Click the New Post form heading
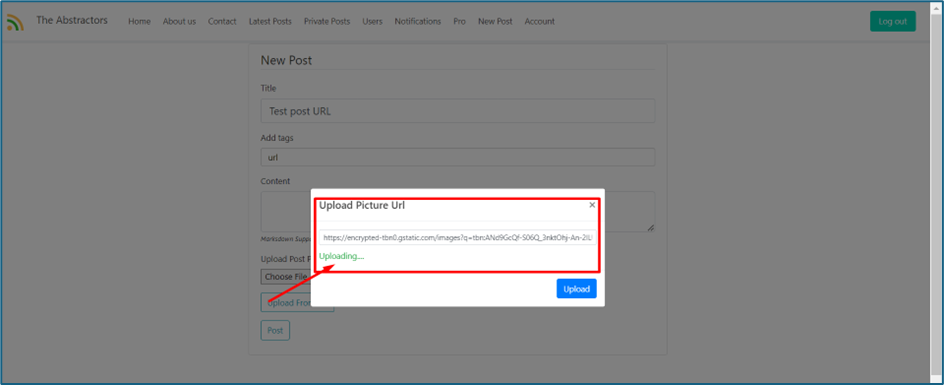The height and width of the screenshot is (385, 944). (x=286, y=60)
